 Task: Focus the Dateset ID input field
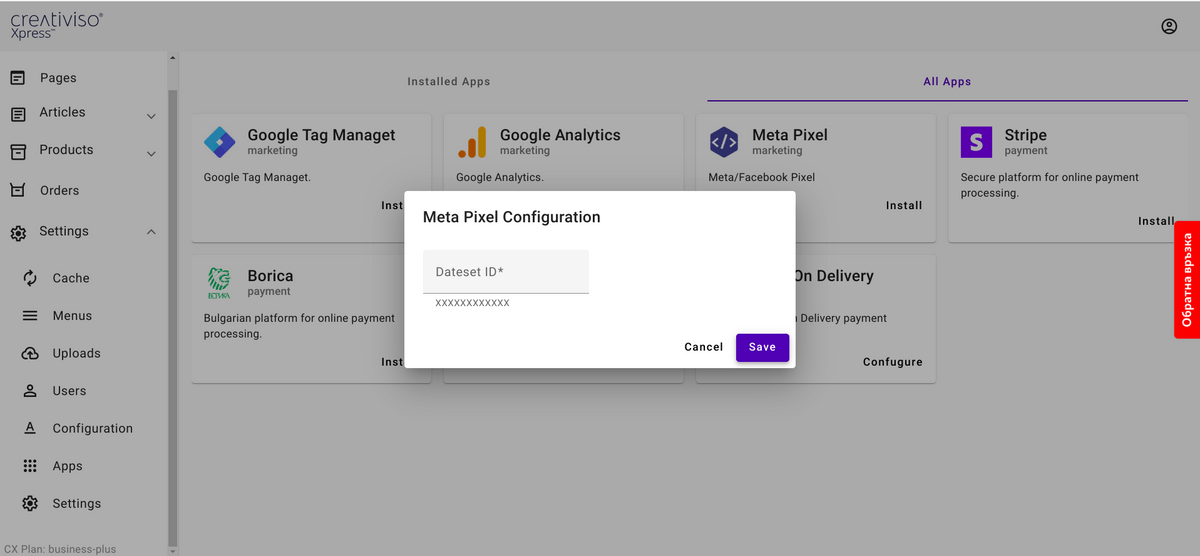pos(506,272)
